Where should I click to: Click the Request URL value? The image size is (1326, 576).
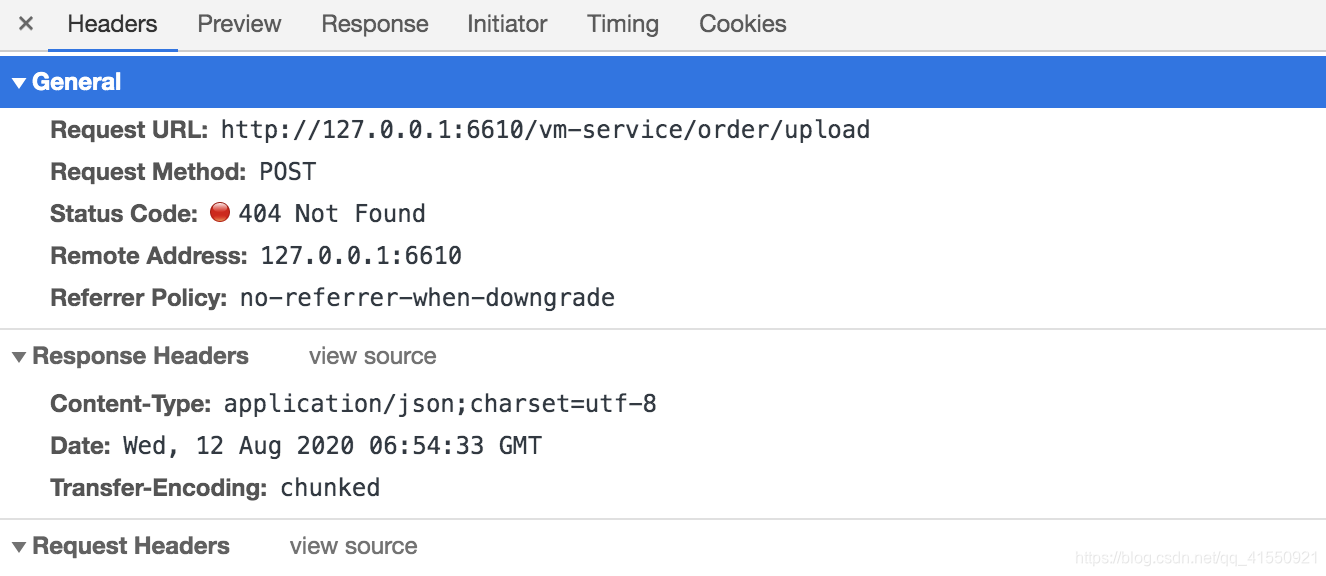(545, 129)
